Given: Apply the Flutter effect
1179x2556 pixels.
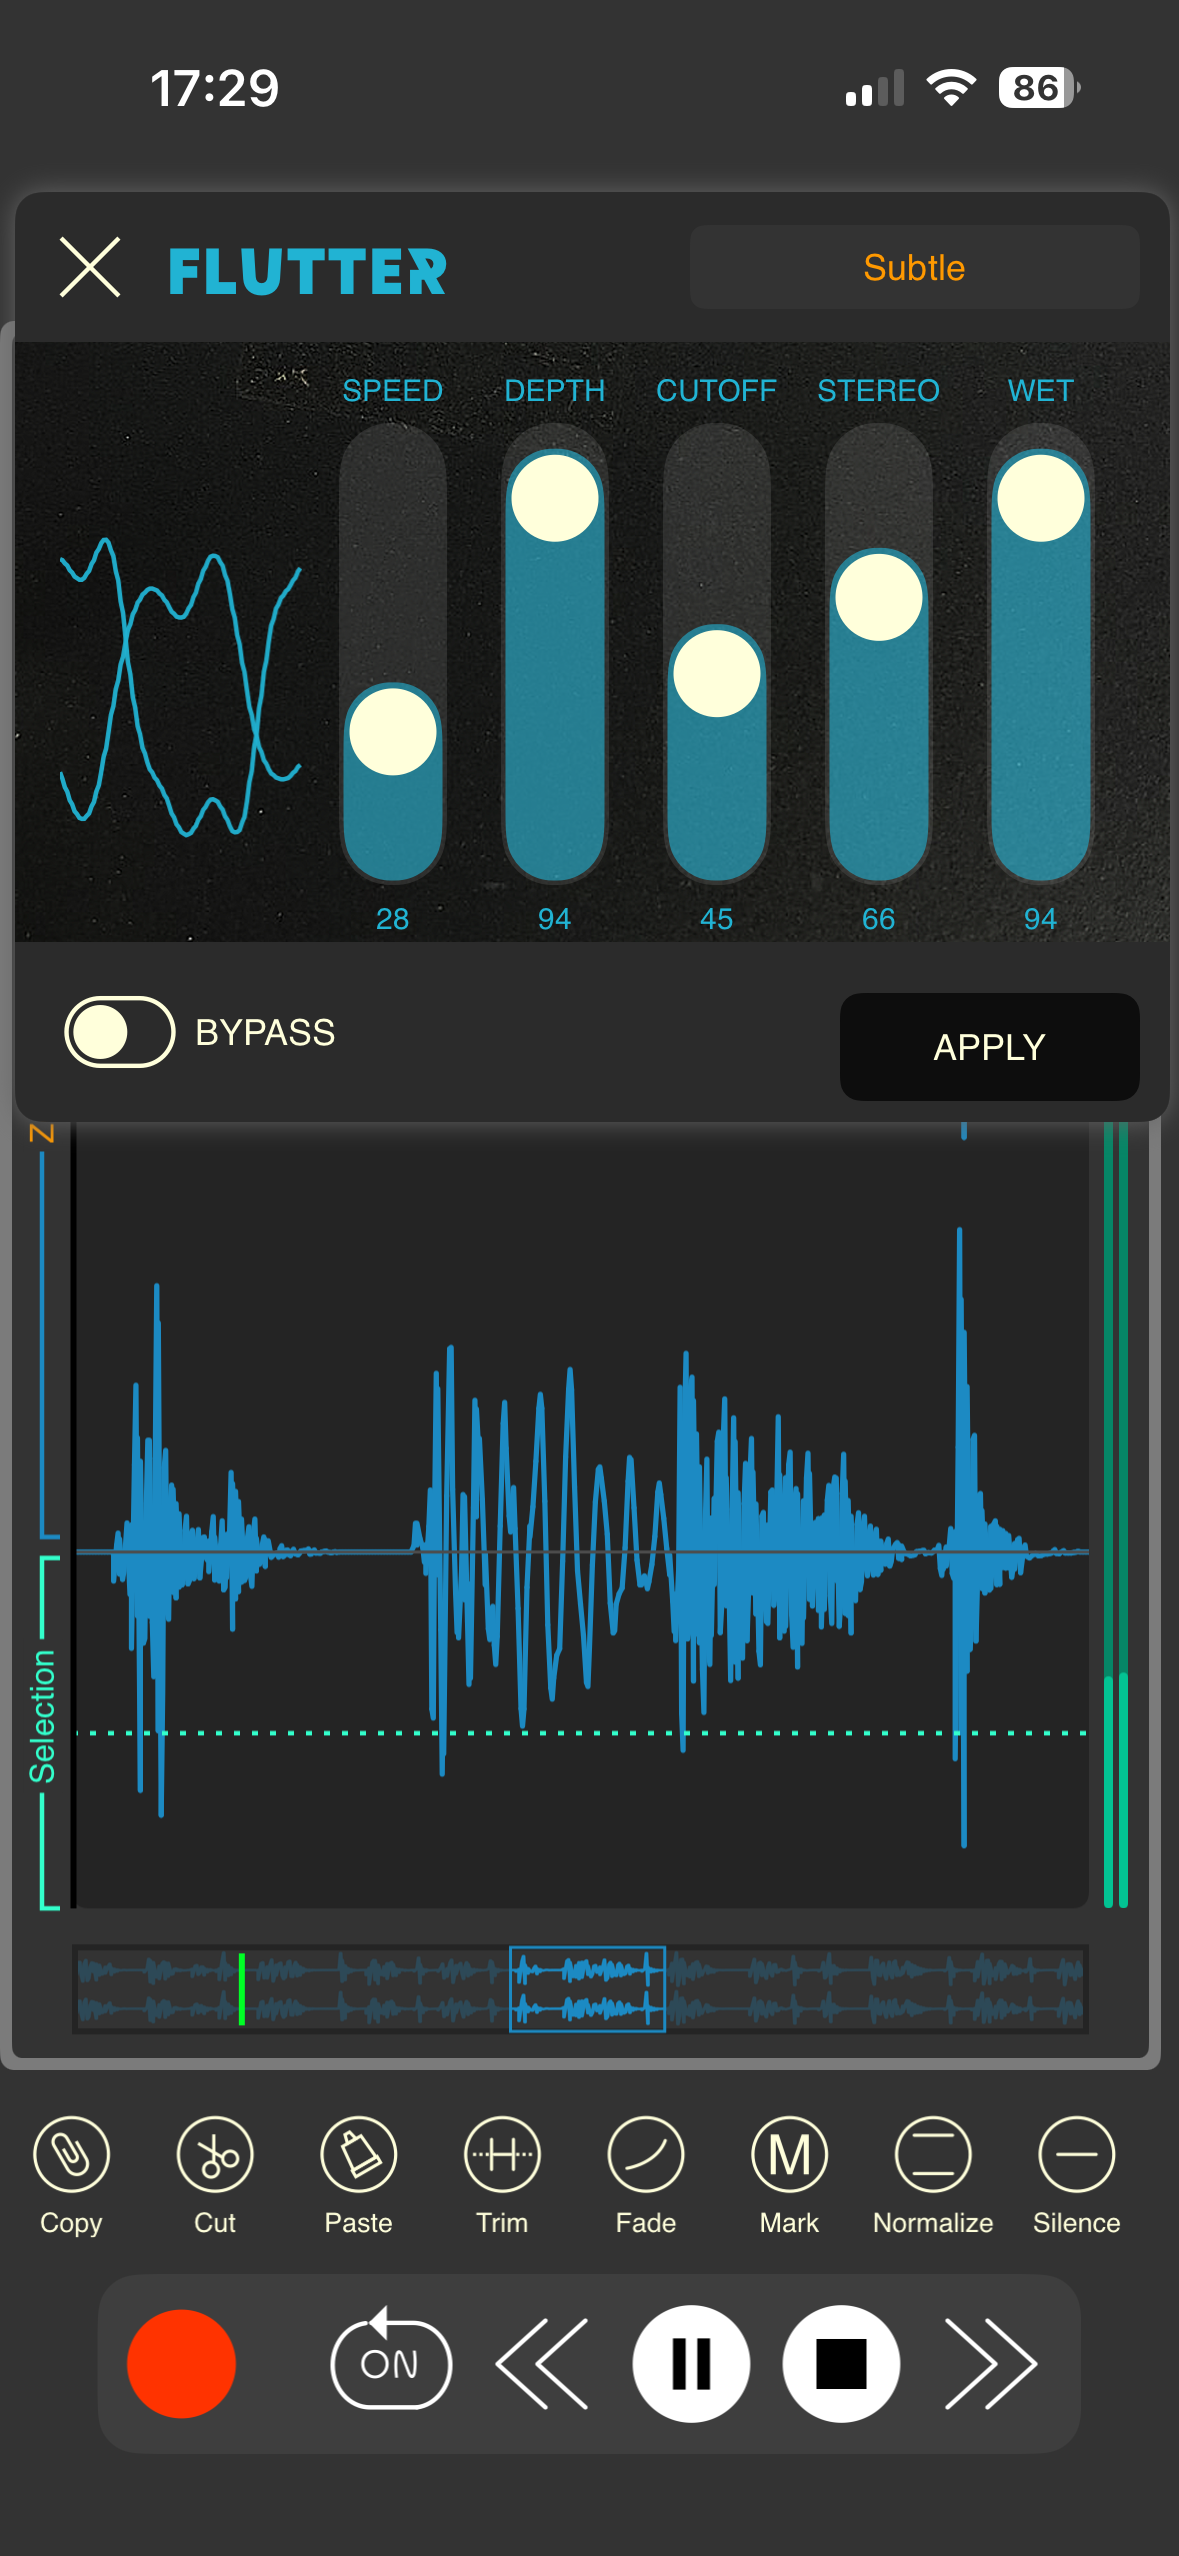Looking at the screenshot, I should [989, 1047].
